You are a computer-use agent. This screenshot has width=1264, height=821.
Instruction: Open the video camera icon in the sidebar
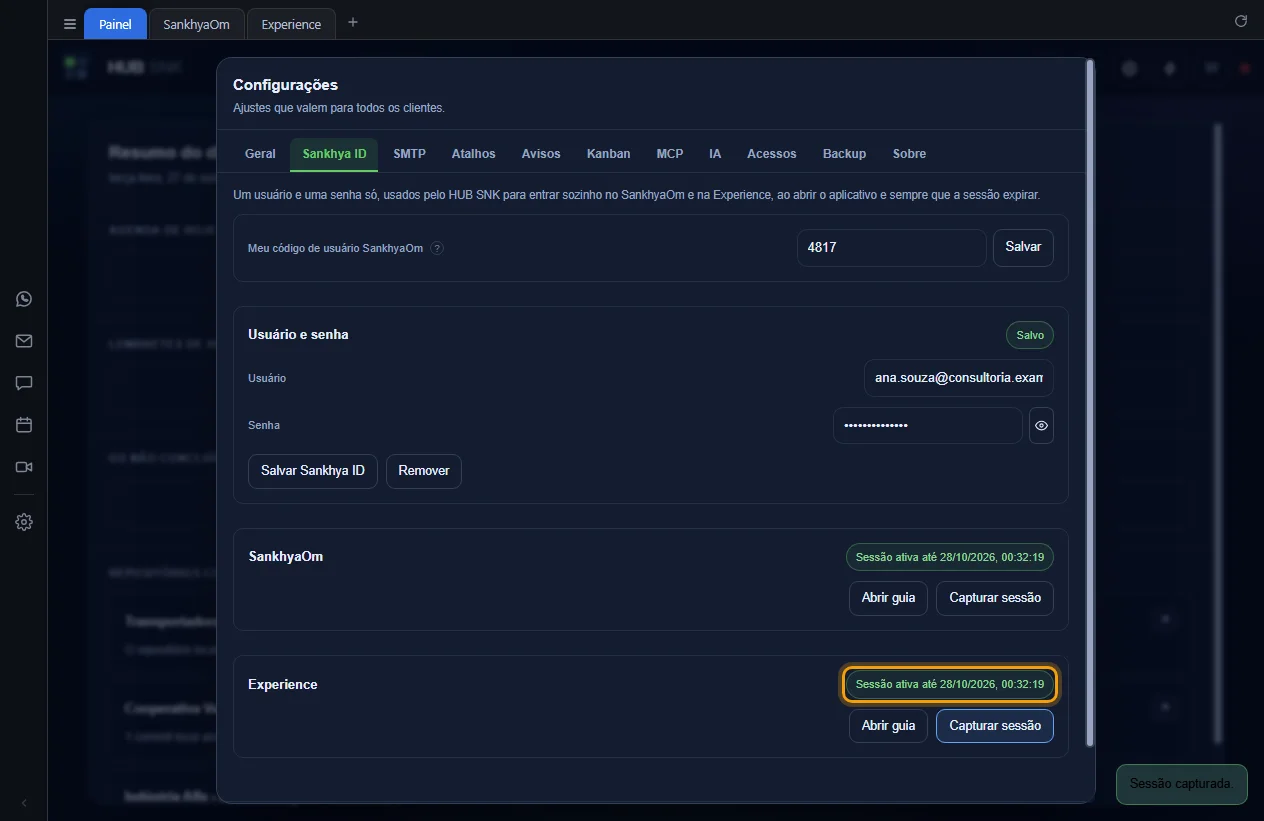tap(24, 467)
